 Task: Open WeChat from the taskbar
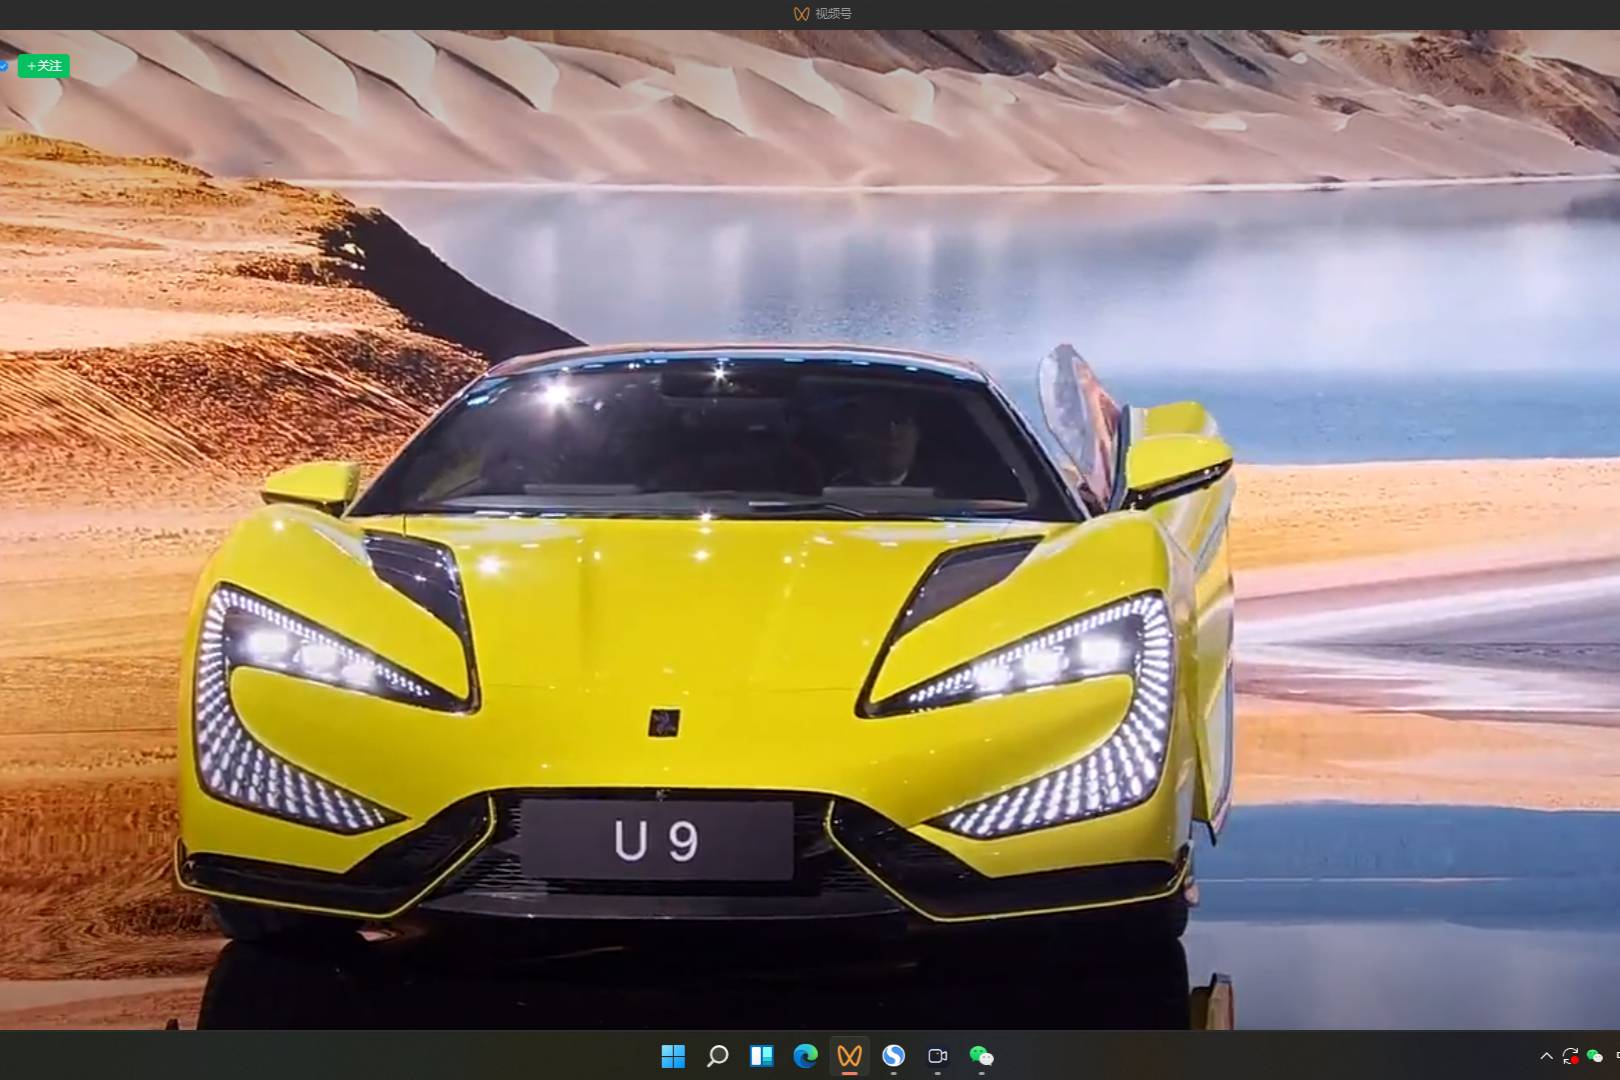pyautogui.click(x=981, y=1056)
